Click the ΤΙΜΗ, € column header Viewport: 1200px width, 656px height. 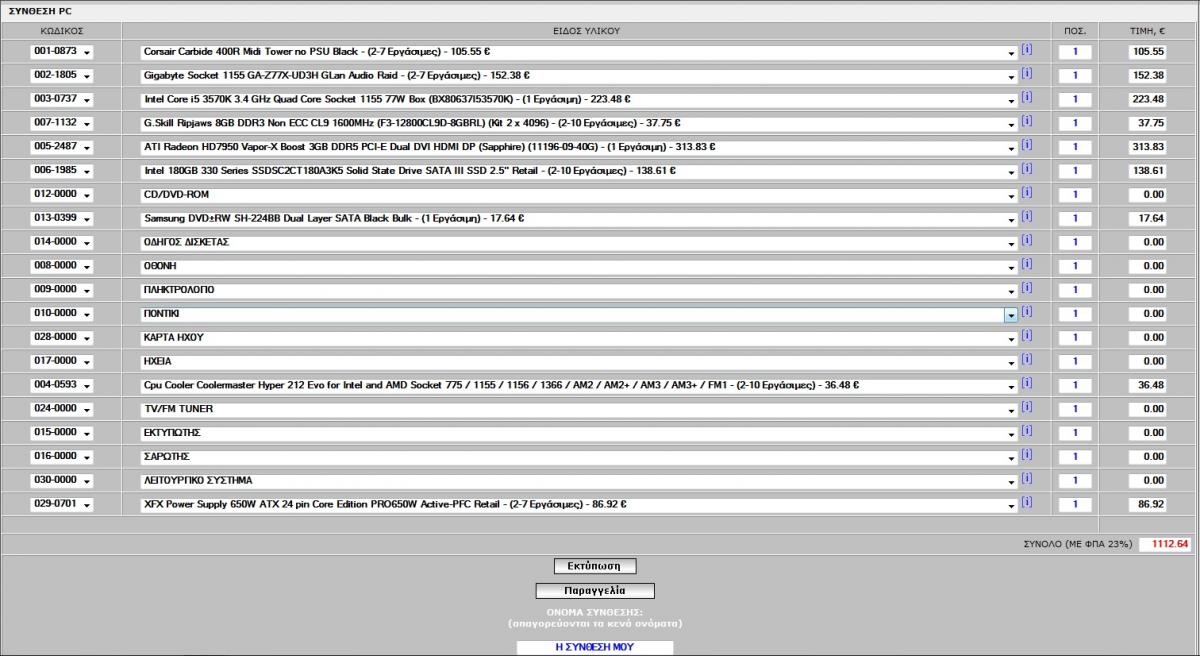tap(1148, 31)
